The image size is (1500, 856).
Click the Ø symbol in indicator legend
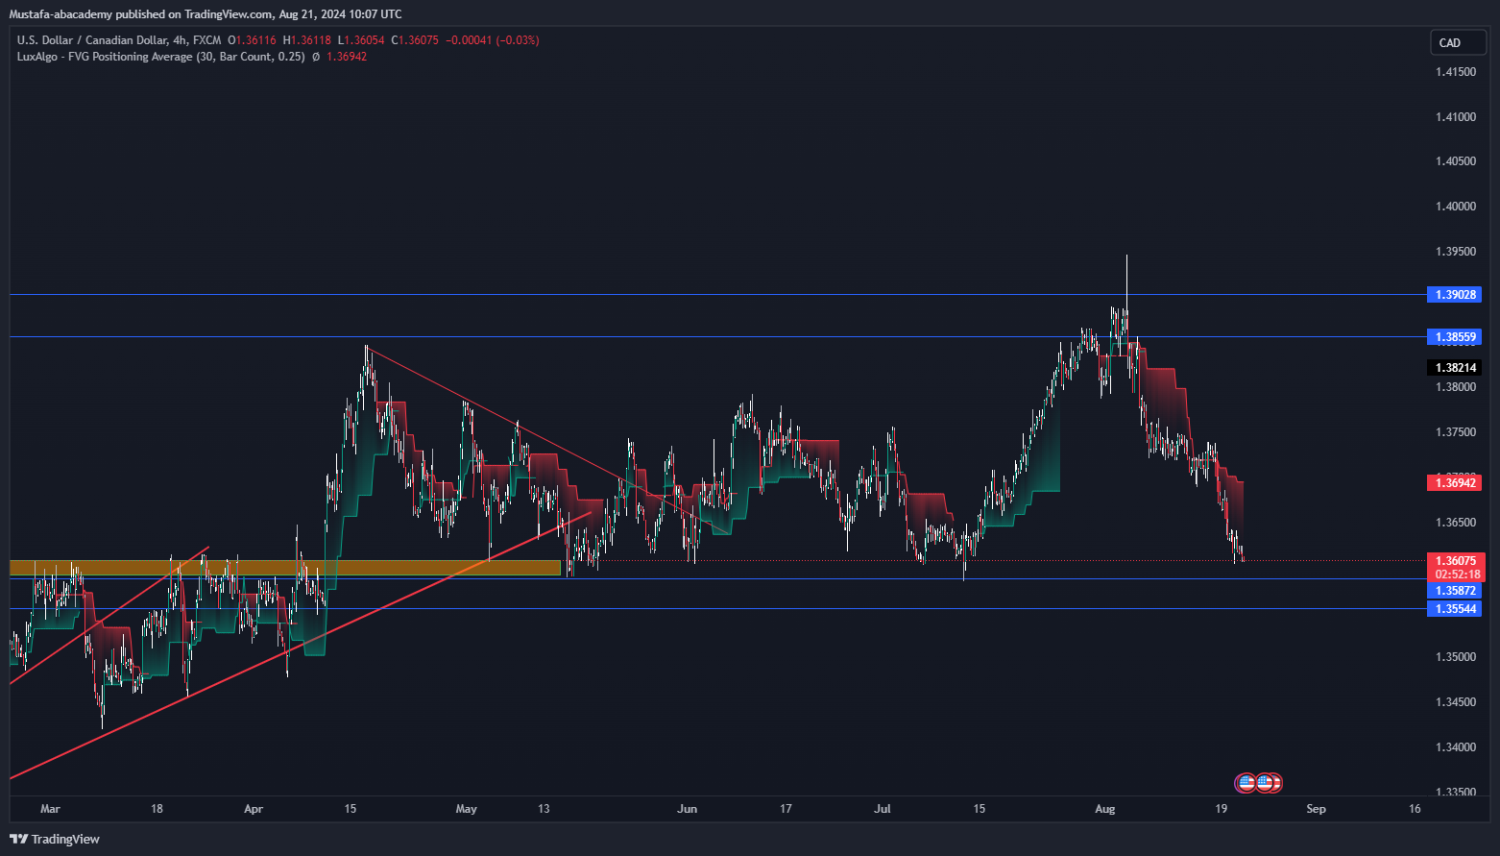[316, 57]
